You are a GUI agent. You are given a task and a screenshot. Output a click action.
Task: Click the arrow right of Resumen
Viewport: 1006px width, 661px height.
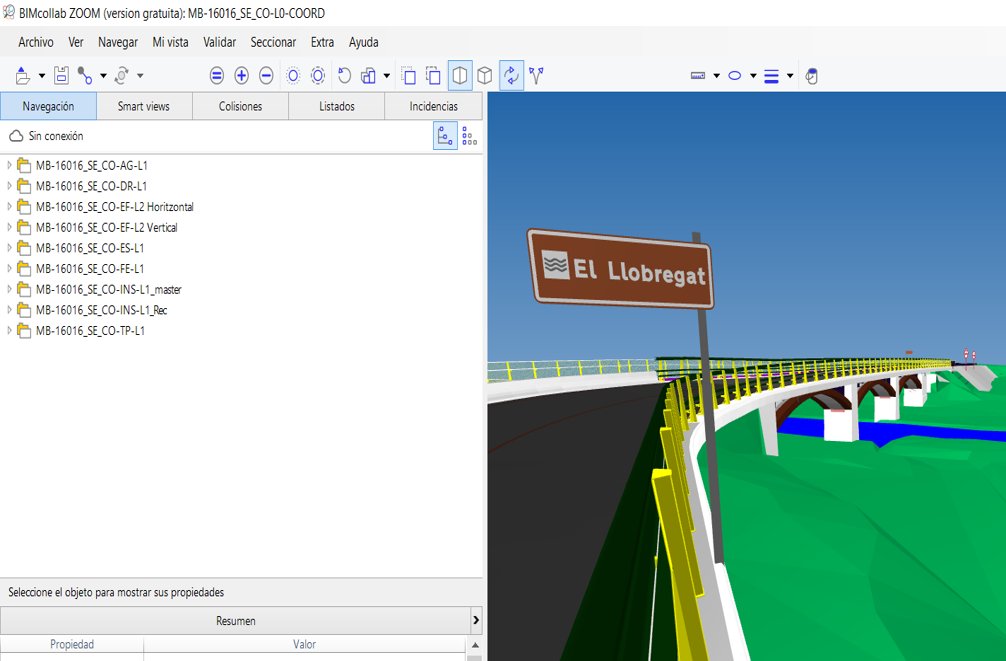coord(476,621)
